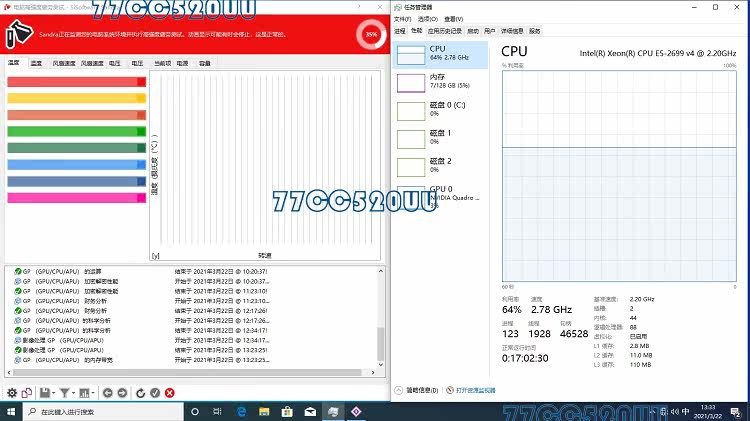Image resolution: width=750 pixels, height=421 pixels.
Task: Open the save icon's dropdown arrow
Action: pos(53,393)
